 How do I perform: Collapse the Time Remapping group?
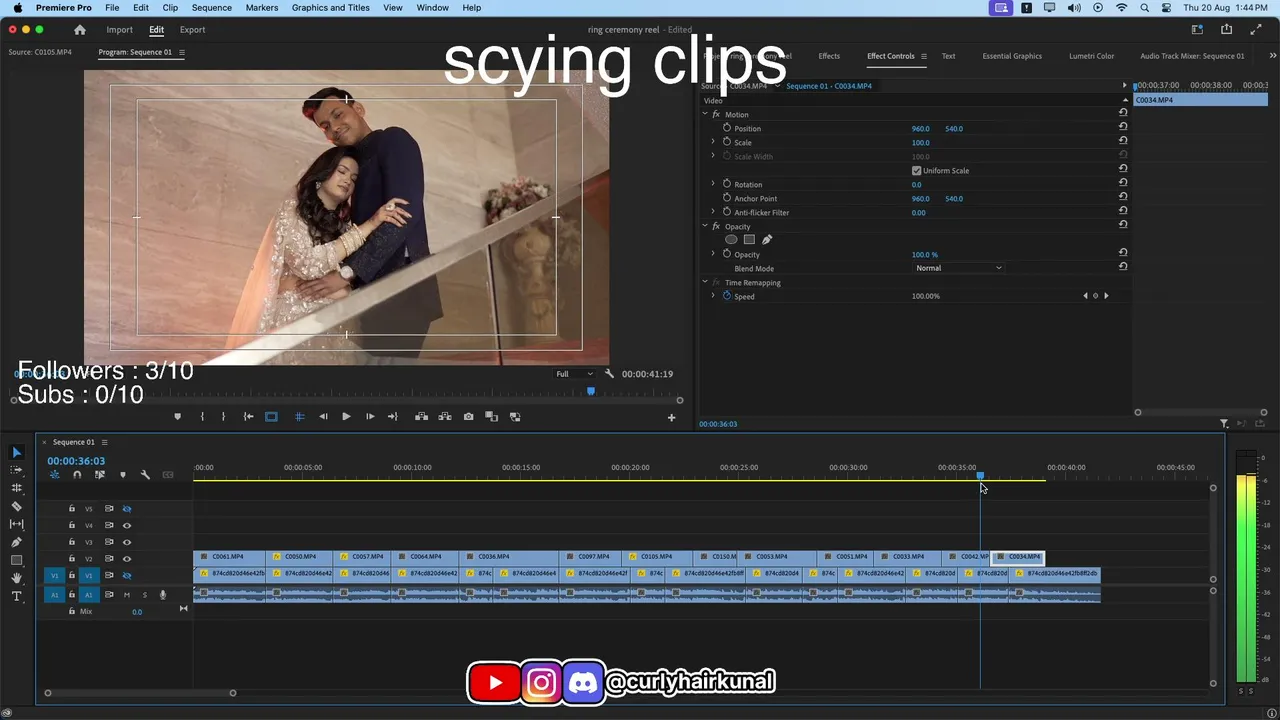tap(705, 283)
